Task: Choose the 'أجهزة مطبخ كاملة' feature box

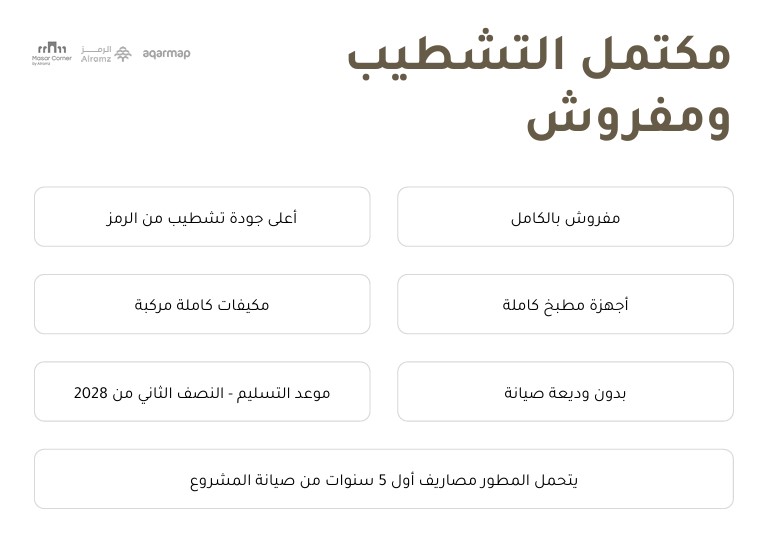Action: (565, 305)
